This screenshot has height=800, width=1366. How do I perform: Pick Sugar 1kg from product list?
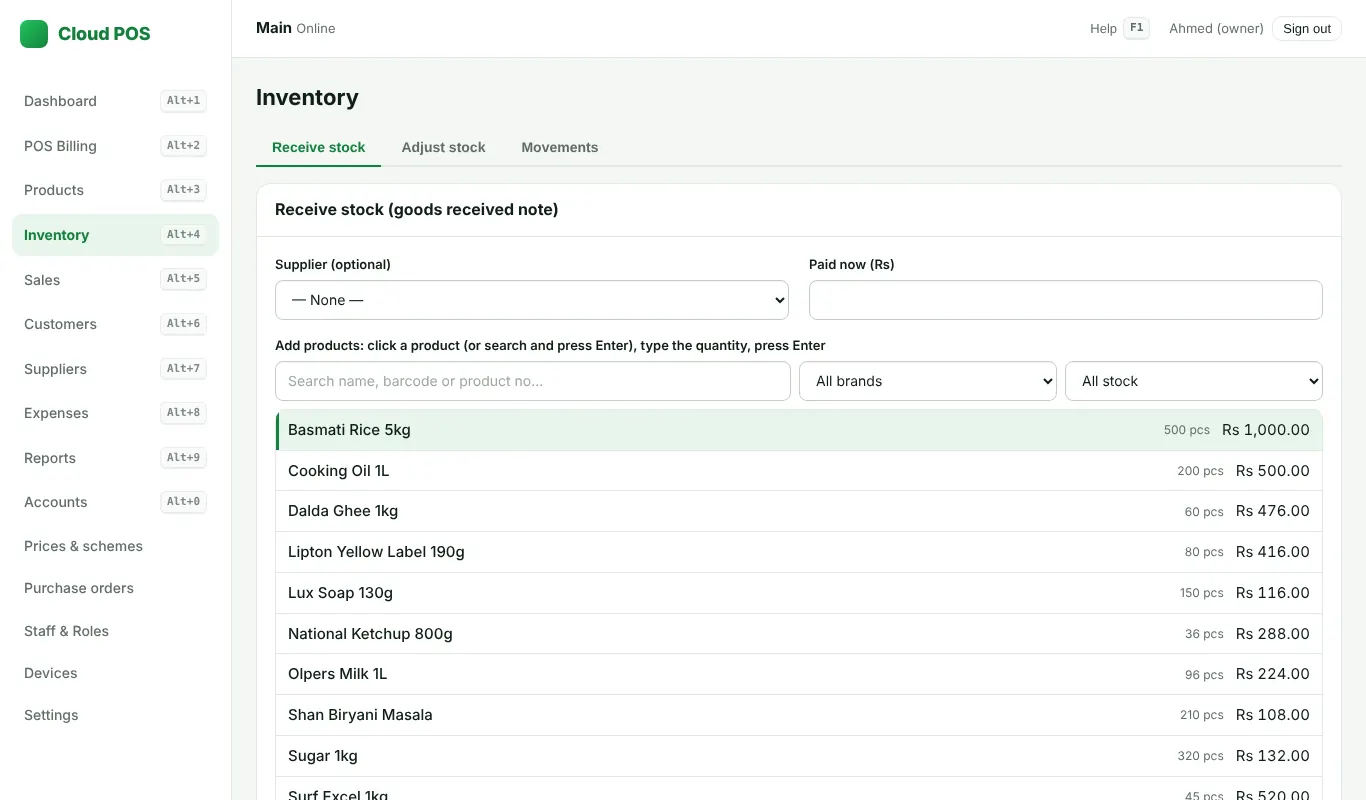tap(799, 756)
